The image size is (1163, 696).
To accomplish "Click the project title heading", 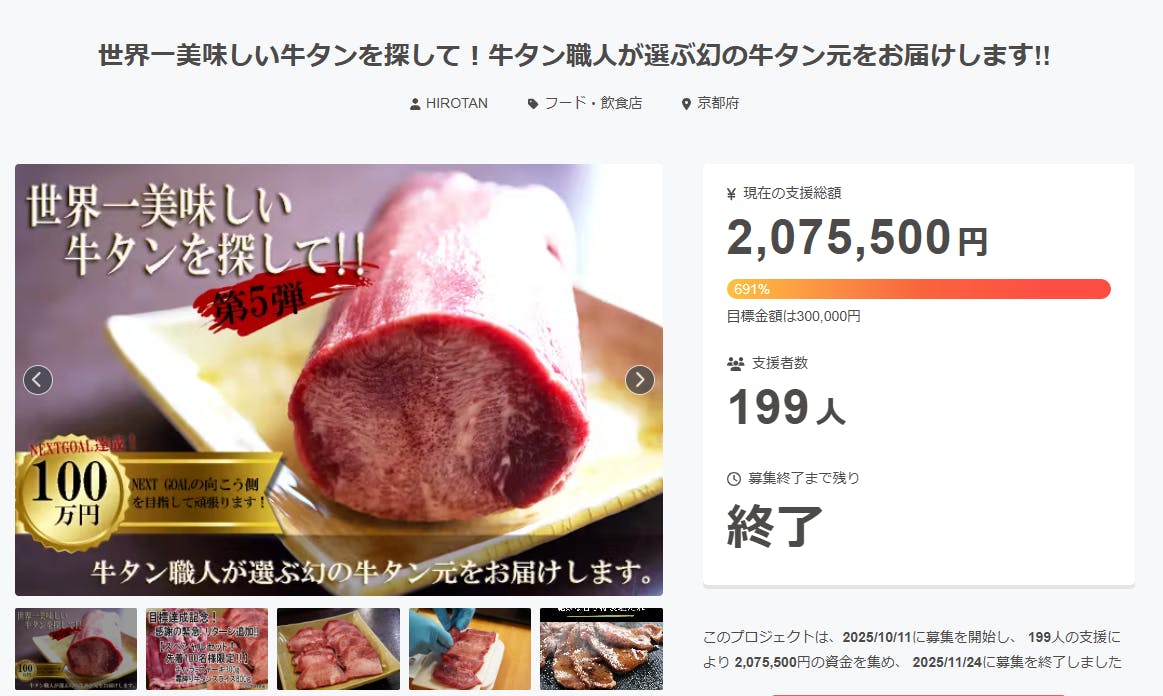I will tap(574, 55).
